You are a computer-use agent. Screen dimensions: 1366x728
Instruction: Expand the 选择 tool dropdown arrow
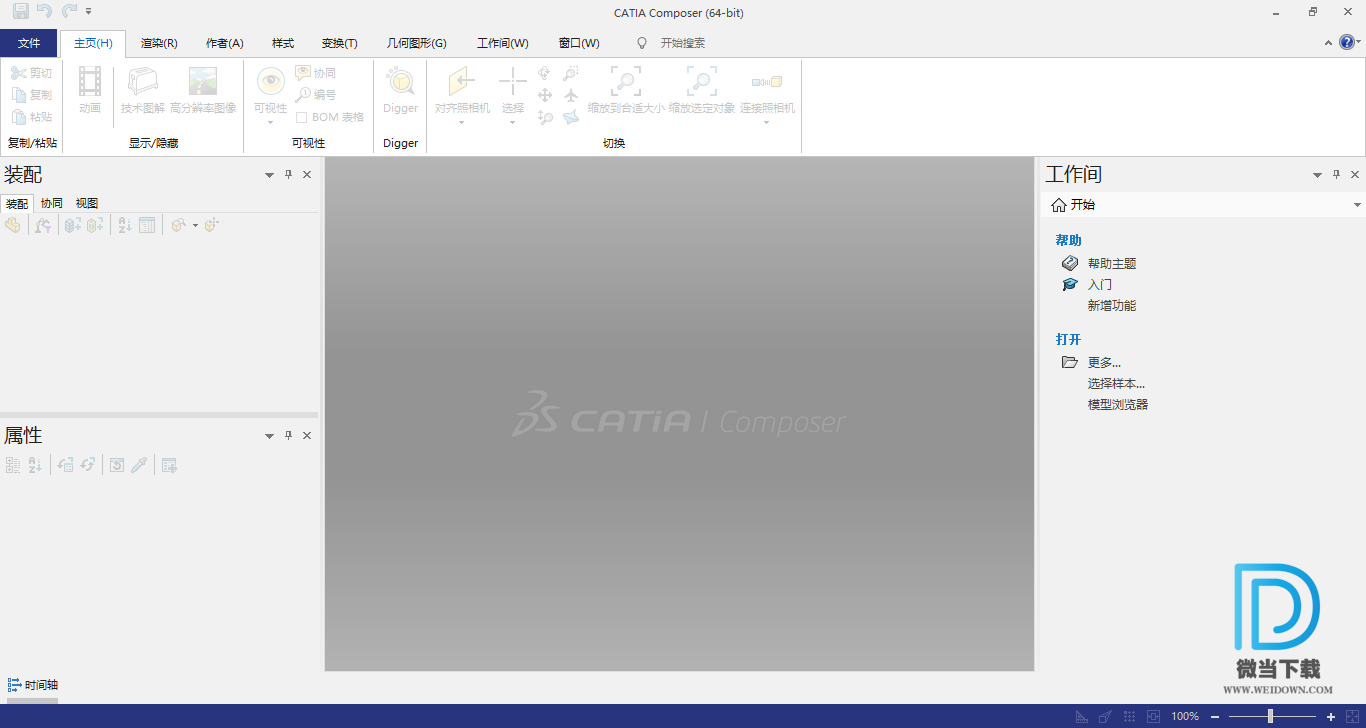tap(513, 122)
